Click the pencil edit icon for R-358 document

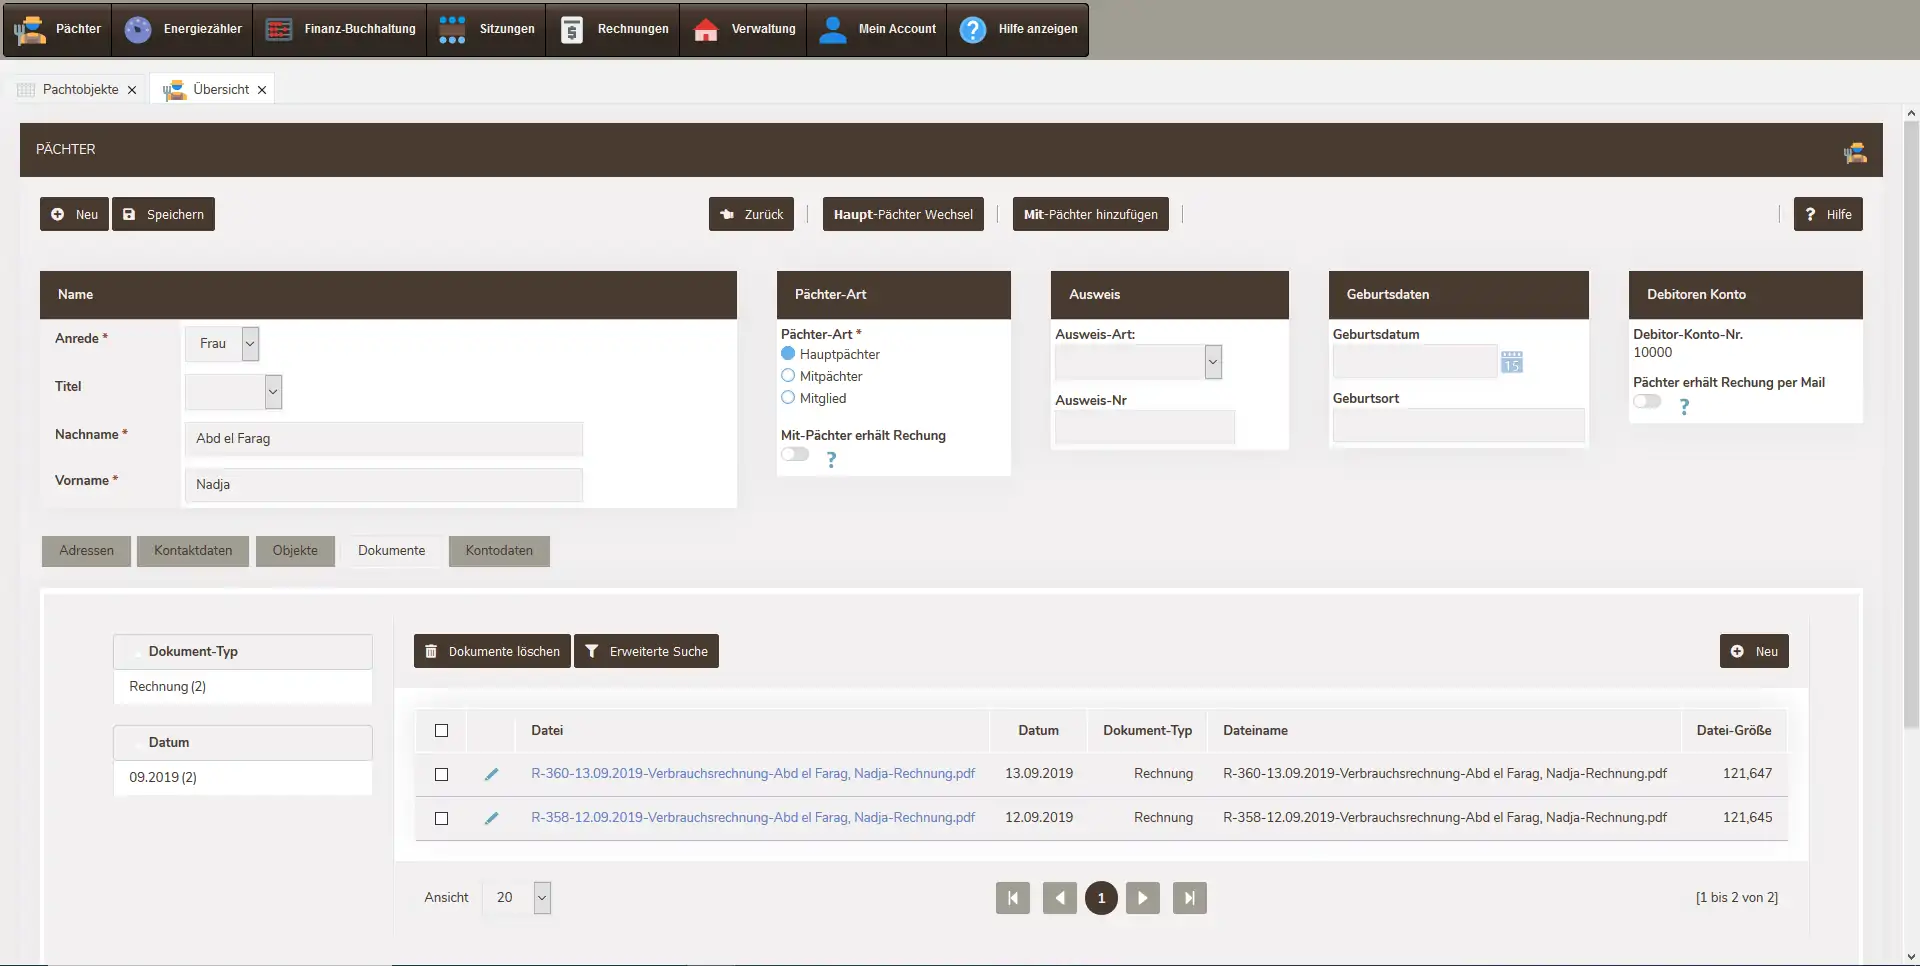click(491, 818)
